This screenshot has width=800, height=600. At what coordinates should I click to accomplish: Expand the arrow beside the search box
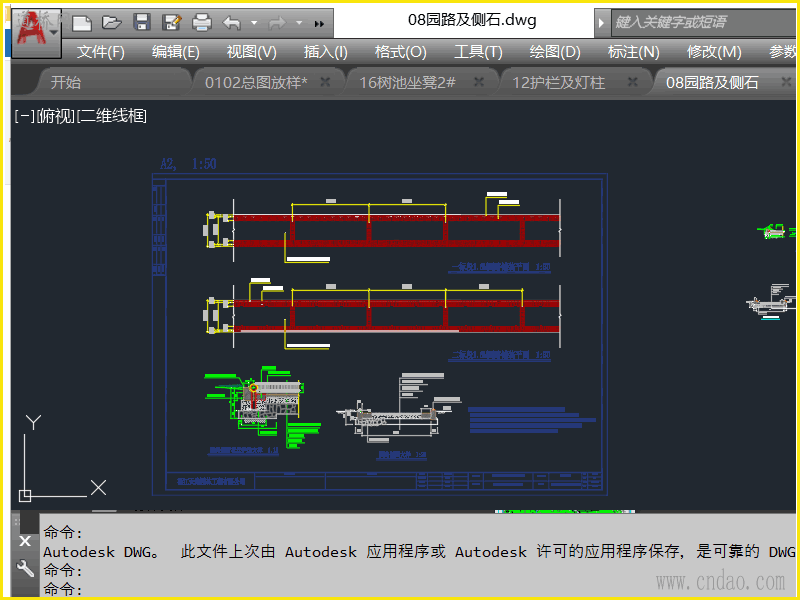pyautogui.click(x=602, y=23)
